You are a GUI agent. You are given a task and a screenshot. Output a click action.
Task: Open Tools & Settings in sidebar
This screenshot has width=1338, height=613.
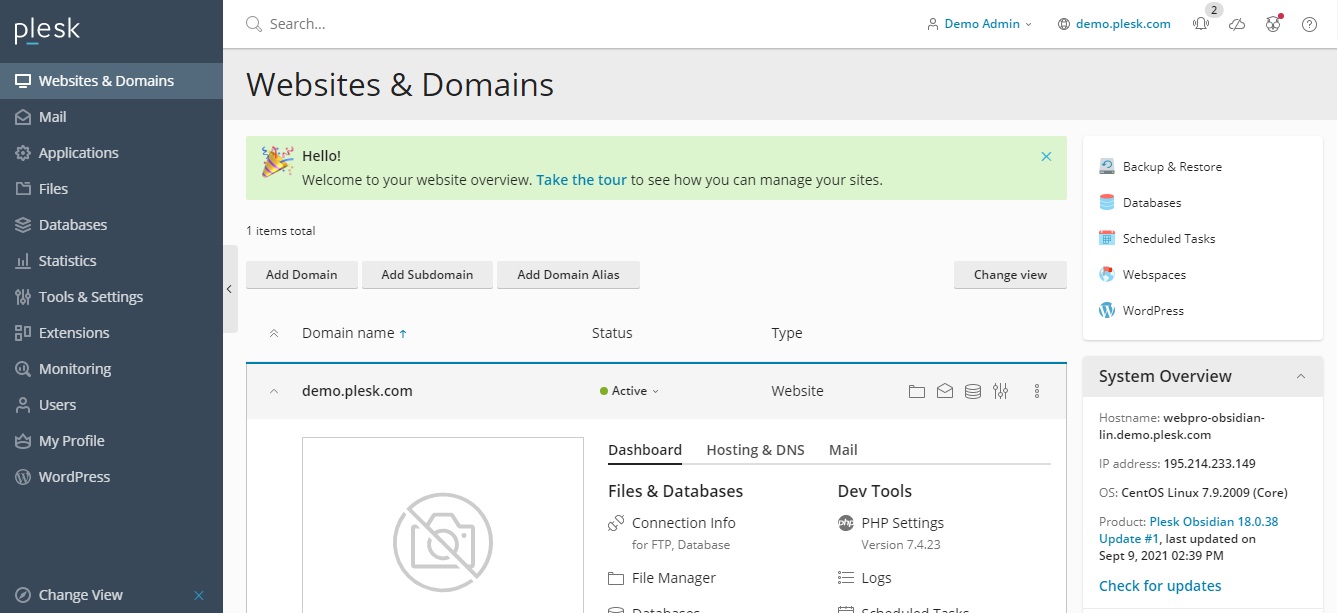(90, 297)
